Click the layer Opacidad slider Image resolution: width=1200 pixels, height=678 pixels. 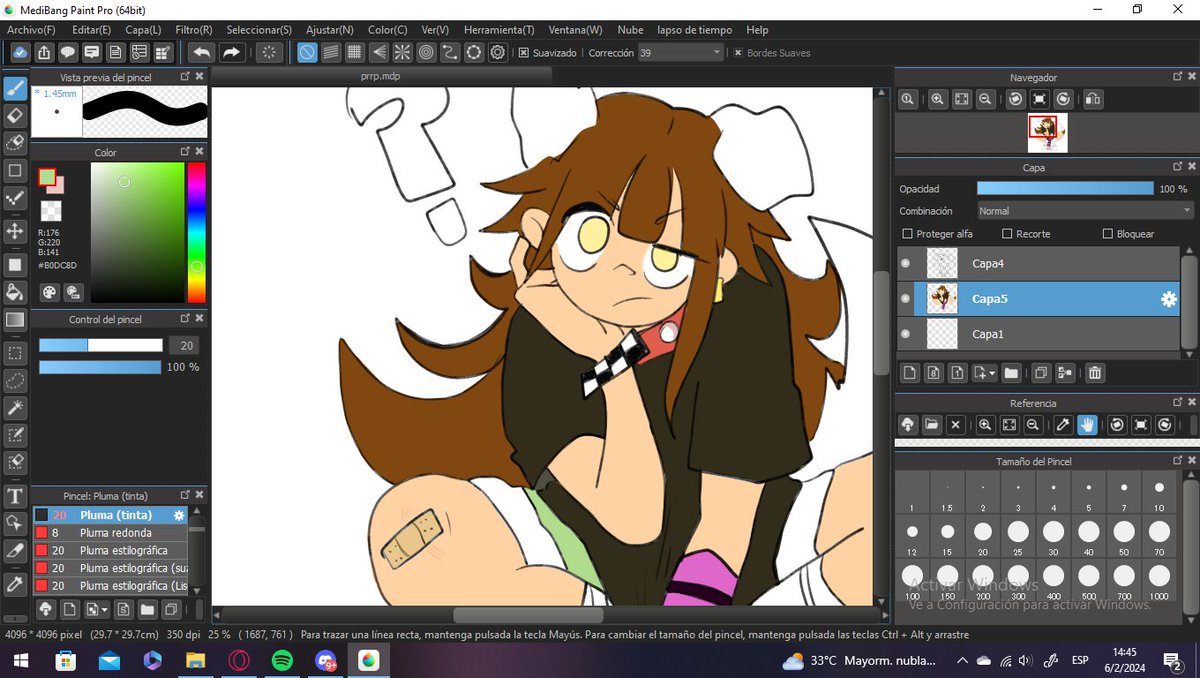pos(1065,188)
